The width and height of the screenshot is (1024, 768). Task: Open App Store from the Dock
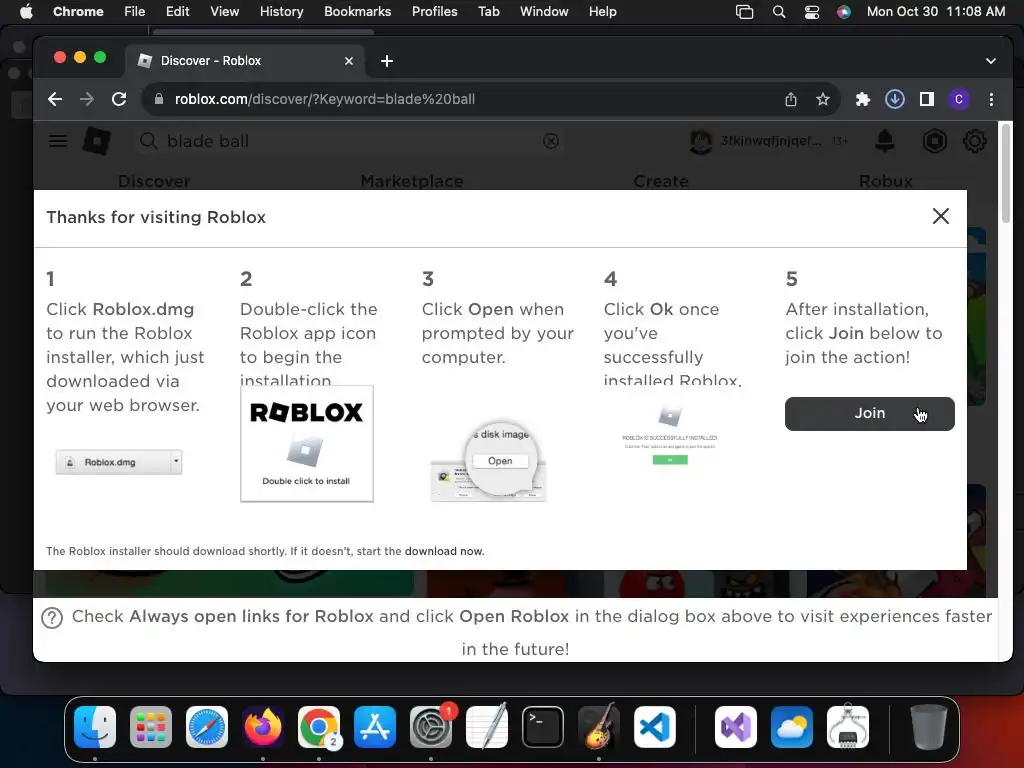[375, 727]
